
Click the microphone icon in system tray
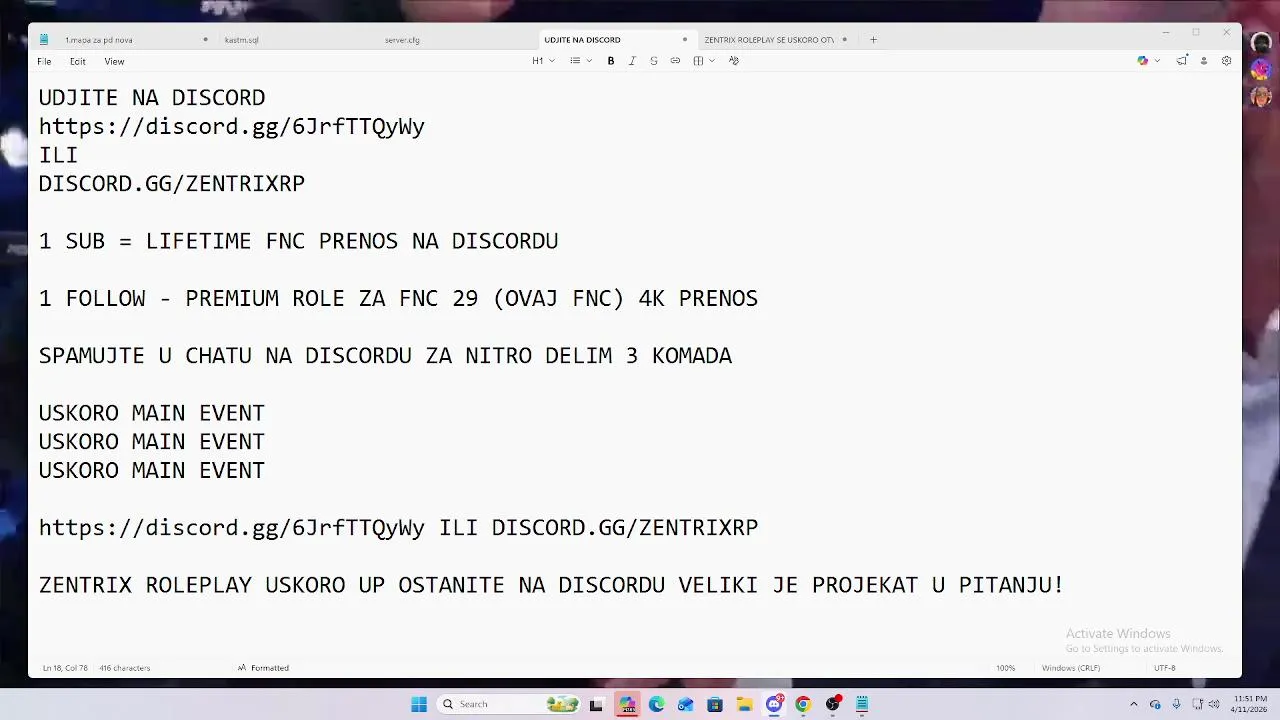[x=1177, y=704]
